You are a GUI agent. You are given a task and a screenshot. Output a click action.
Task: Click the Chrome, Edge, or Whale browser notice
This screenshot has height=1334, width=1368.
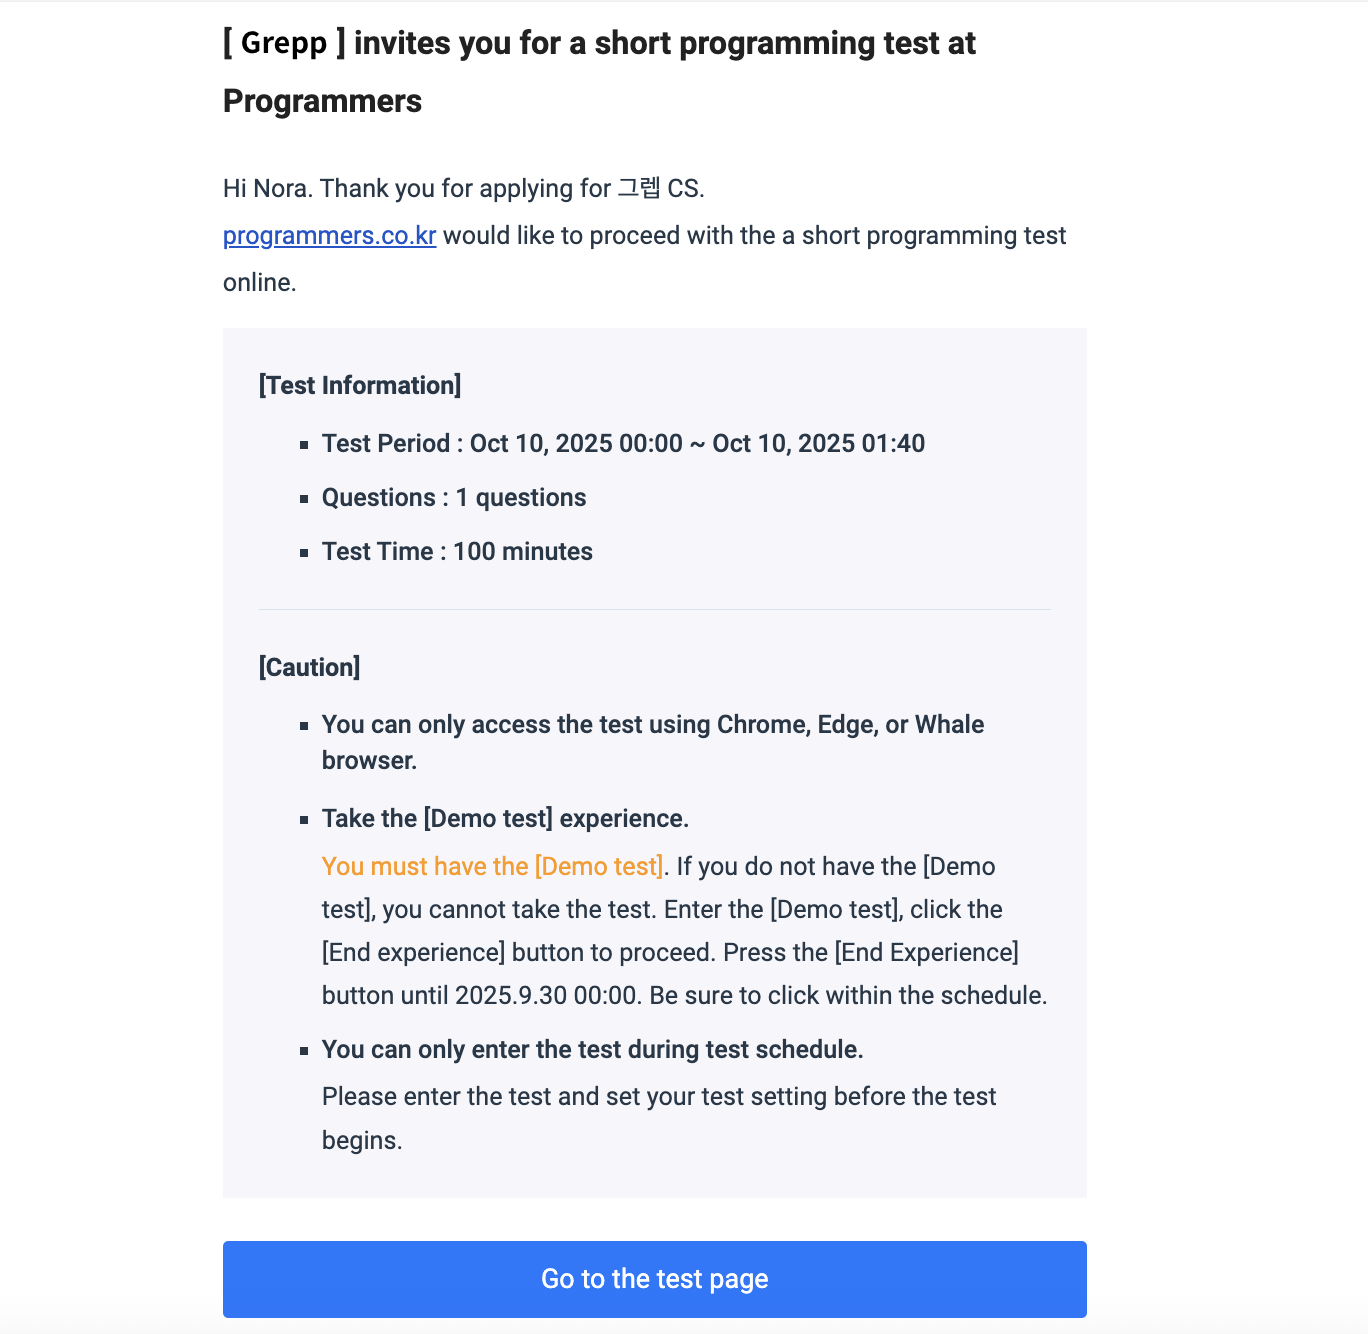[x=652, y=725]
